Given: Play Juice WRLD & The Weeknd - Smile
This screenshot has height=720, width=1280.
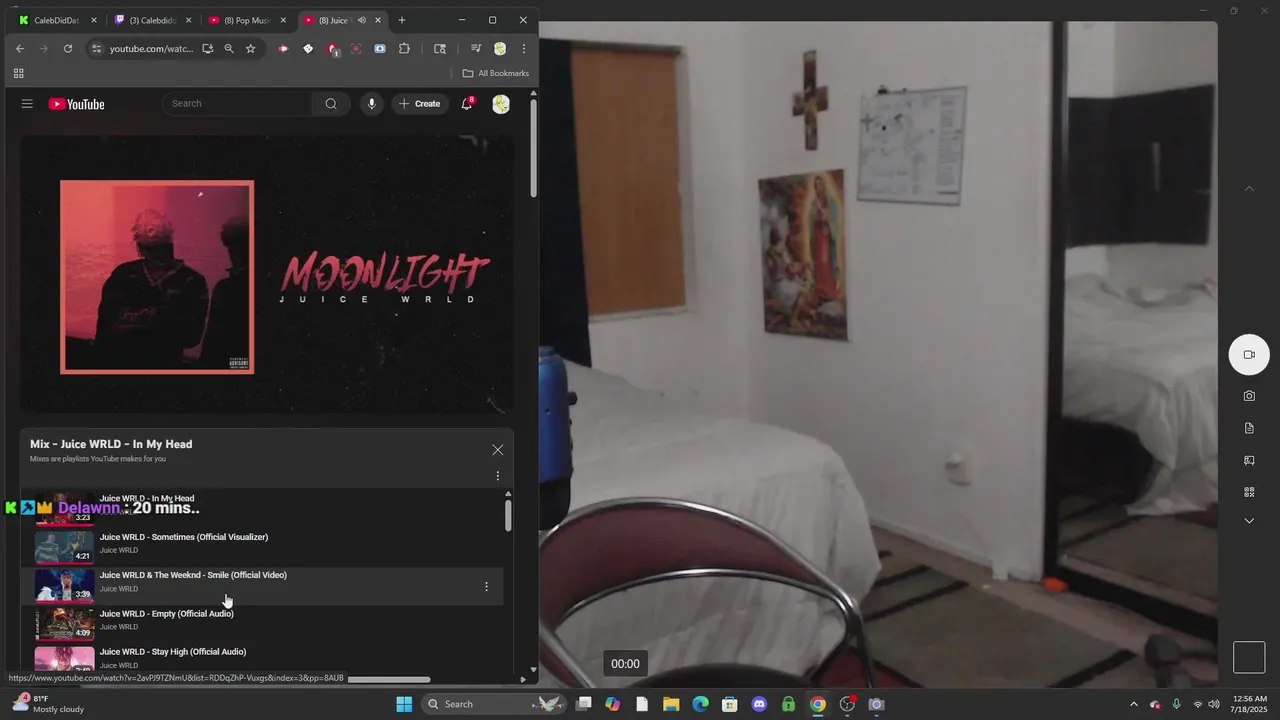Looking at the screenshot, I should pos(193,575).
